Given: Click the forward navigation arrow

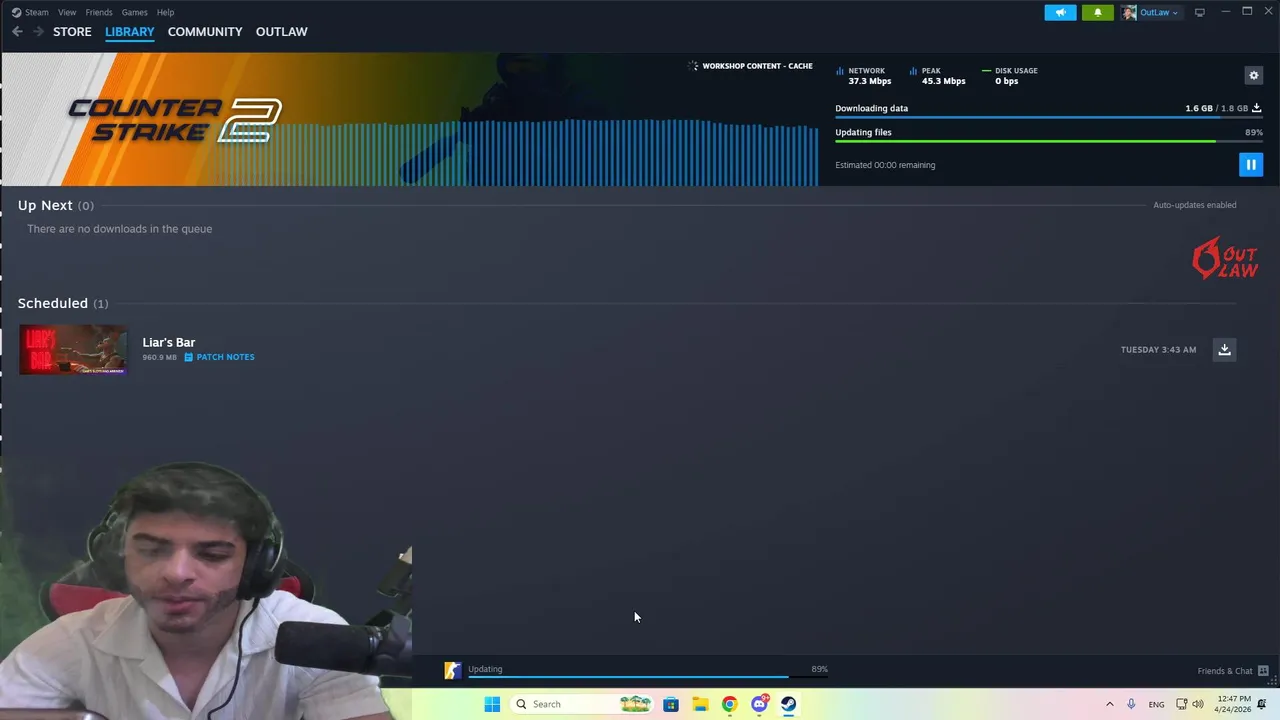Looking at the screenshot, I should point(38,32).
